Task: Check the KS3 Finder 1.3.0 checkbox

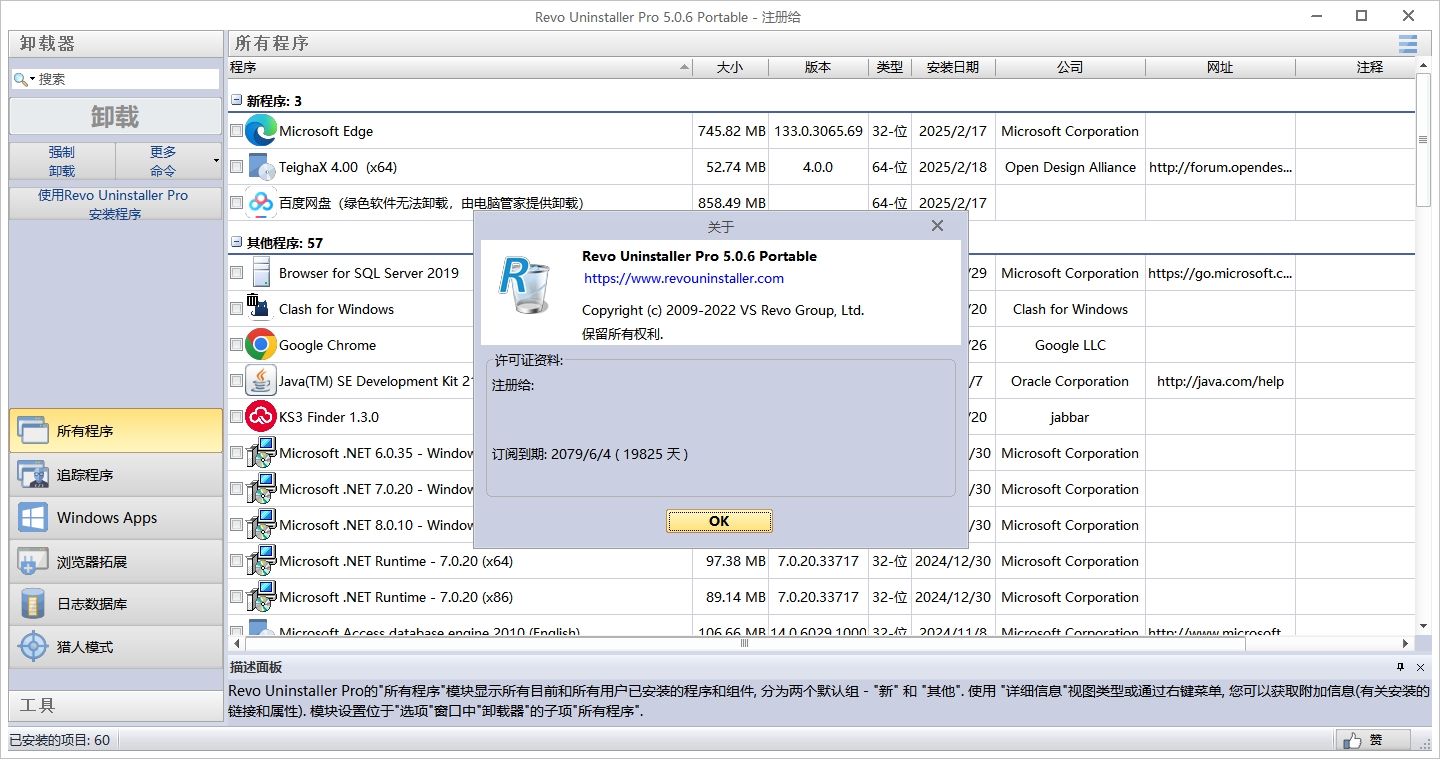Action: (236, 417)
